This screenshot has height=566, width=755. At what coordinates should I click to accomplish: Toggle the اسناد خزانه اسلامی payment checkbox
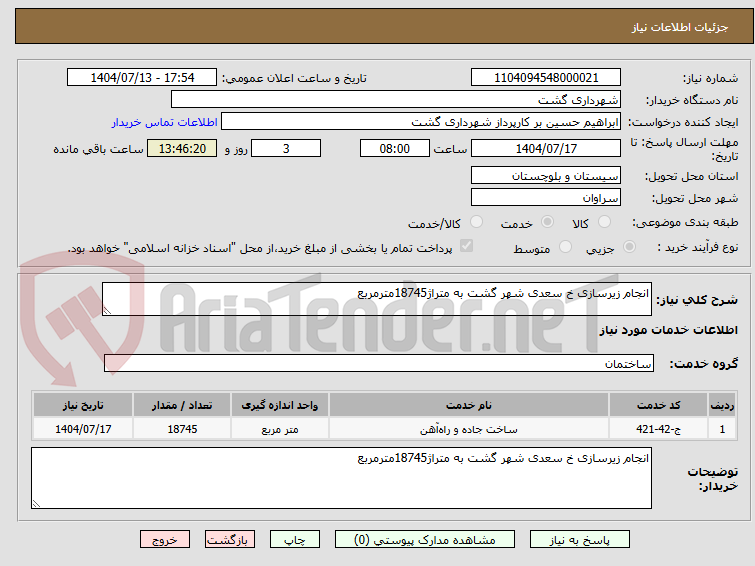(466, 246)
